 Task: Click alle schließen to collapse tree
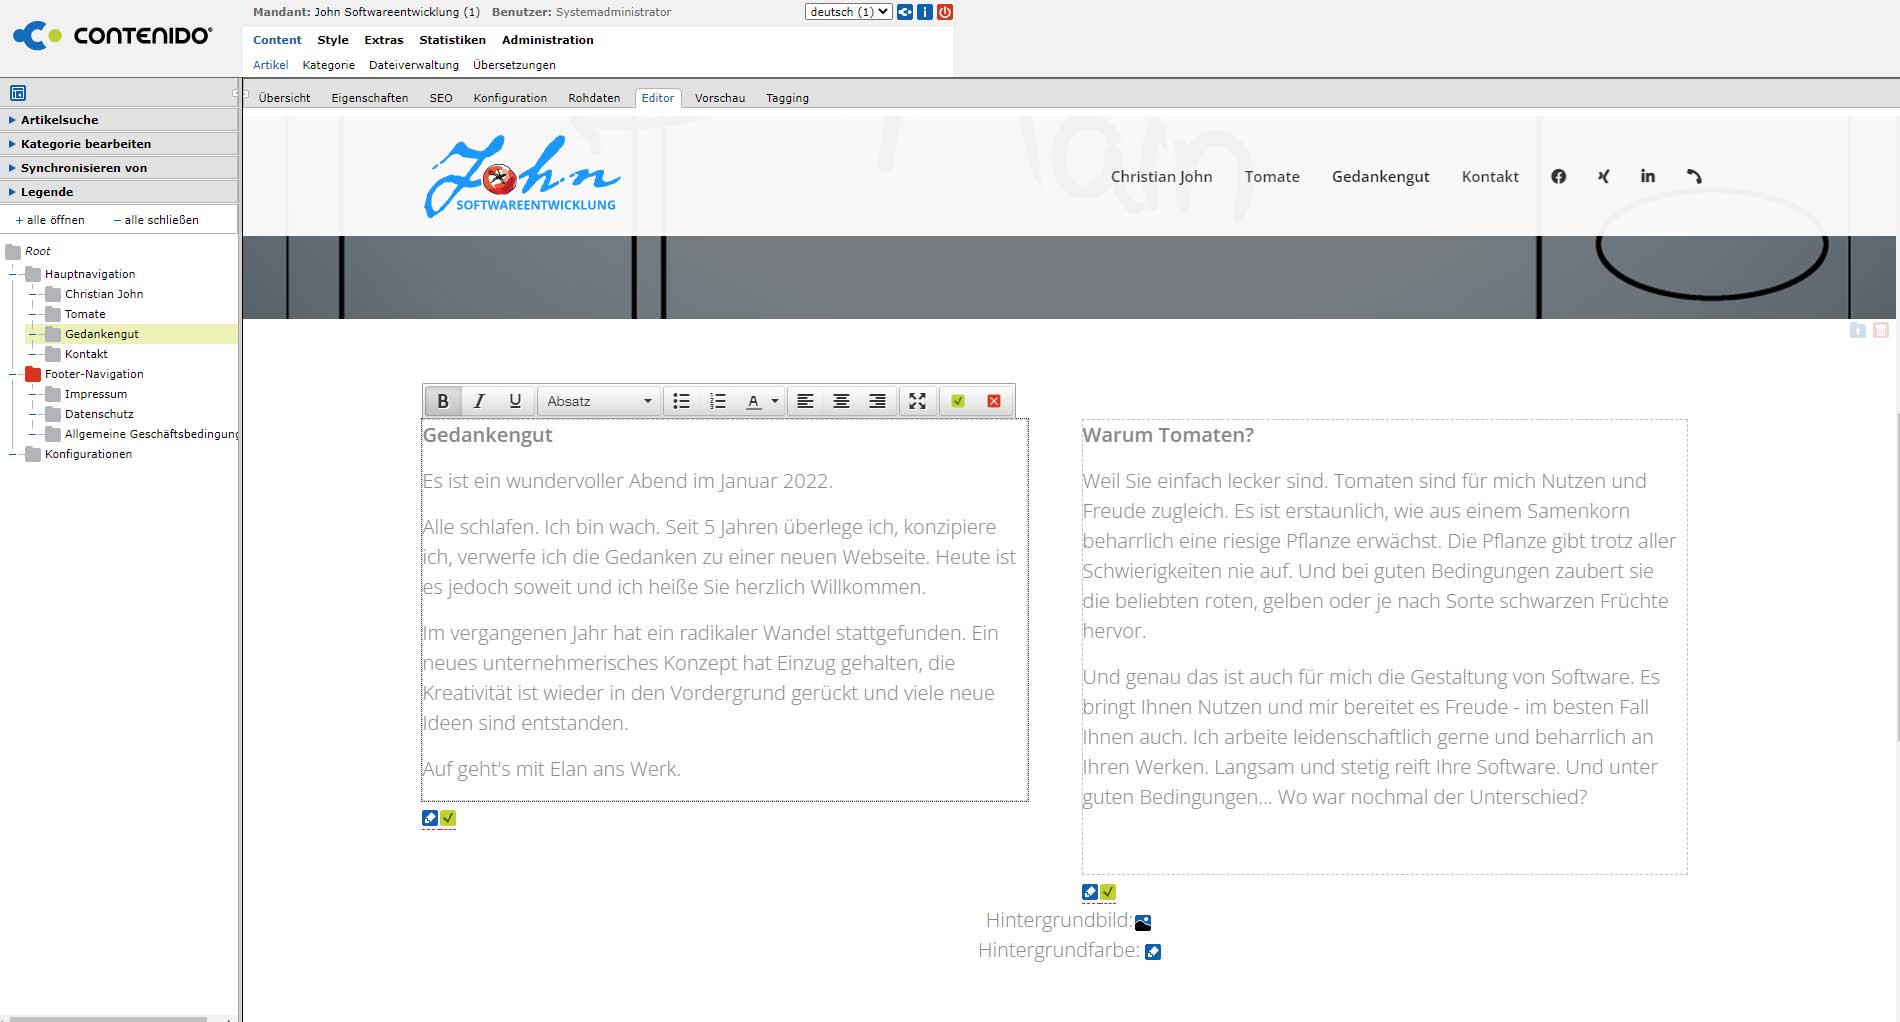coord(156,220)
